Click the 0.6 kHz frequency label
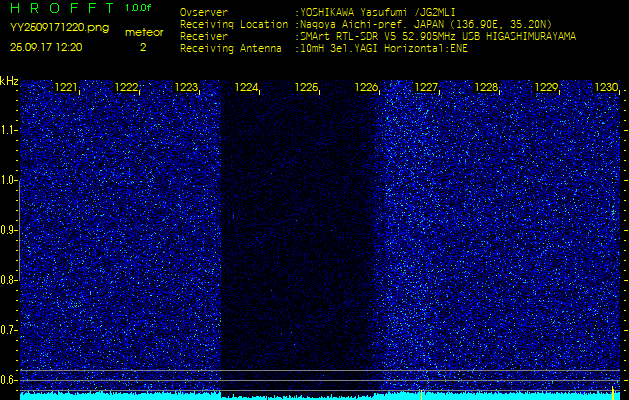629x400 pixels. pyautogui.click(x=8, y=380)
